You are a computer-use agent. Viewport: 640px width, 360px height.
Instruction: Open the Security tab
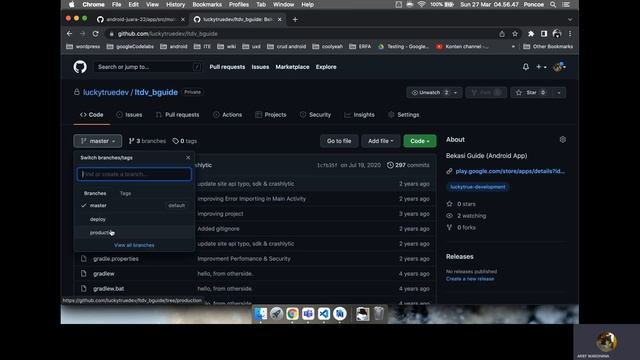pyautogui.click(x=315, y=115)
